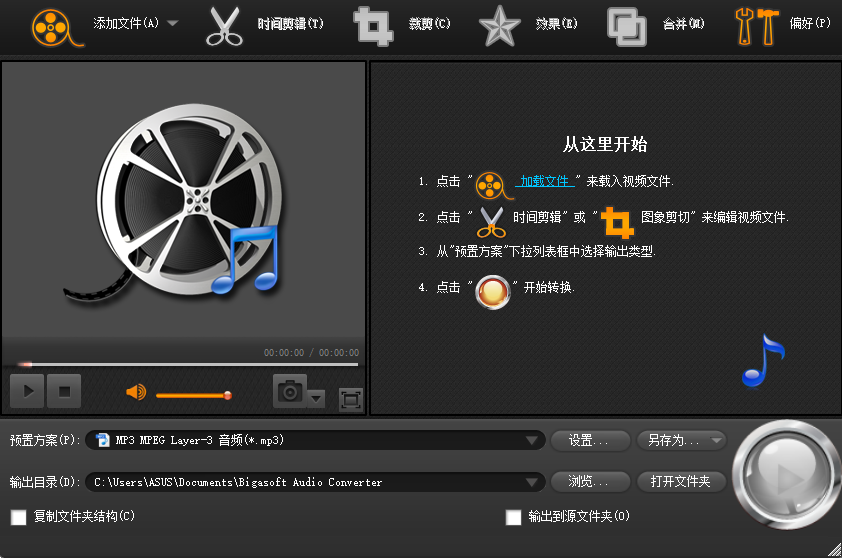This screenshot has width=842, height=558.
Task: Click the large film reel preview image
Action: 177,204
